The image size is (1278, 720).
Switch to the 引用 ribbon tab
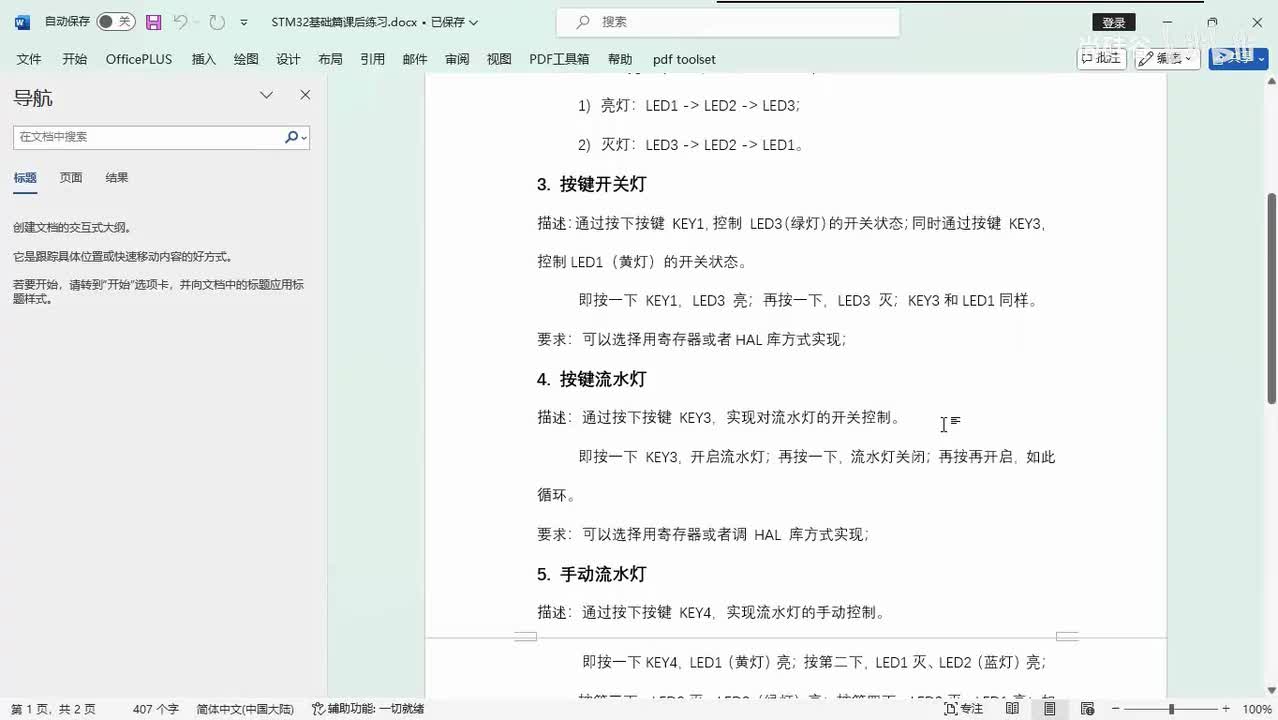(373, 59)
